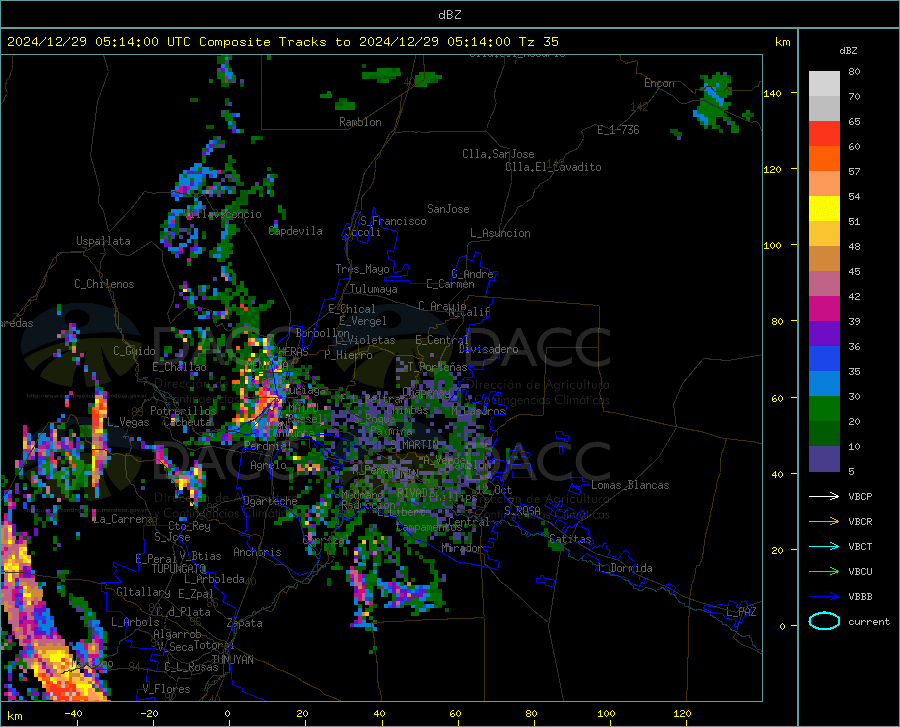Click the 'dBZ' title at top

coord(449,15)
